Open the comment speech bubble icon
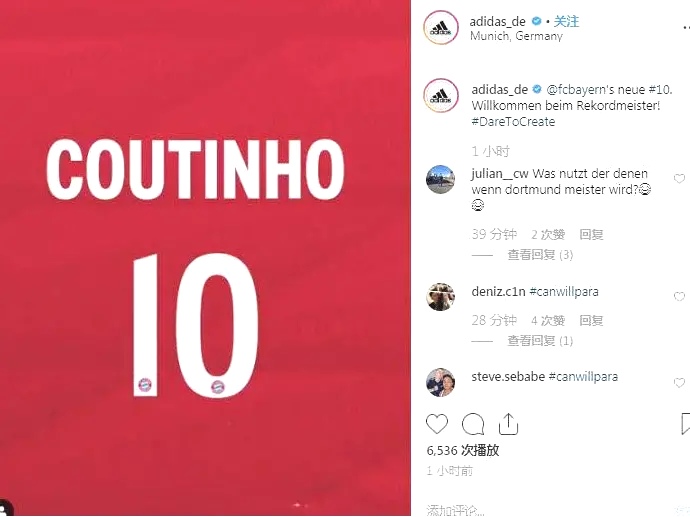Viewport: 690px width, 517px height. 473,424
